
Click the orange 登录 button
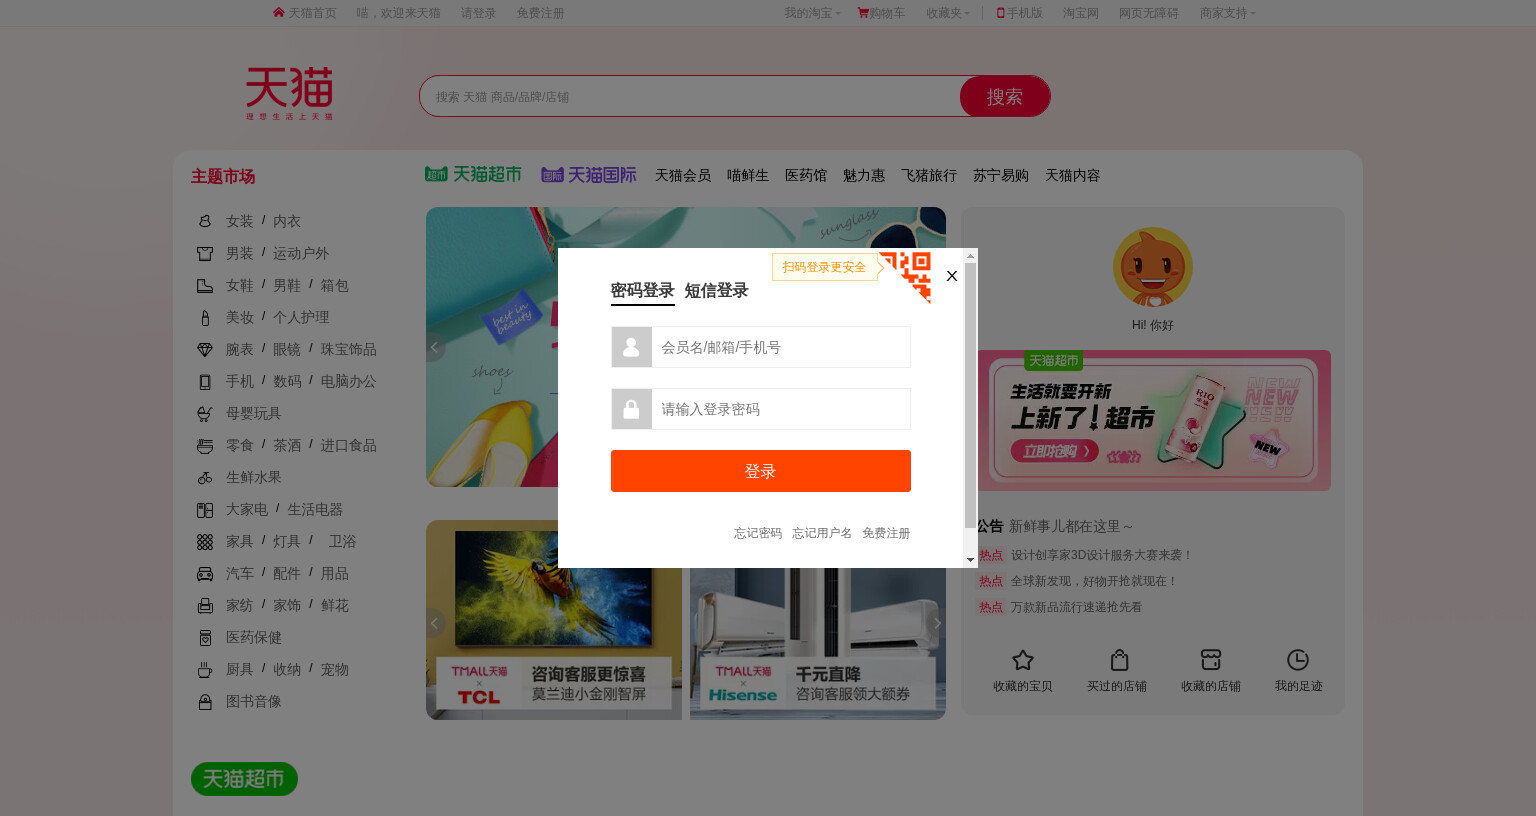pos(761,471)
